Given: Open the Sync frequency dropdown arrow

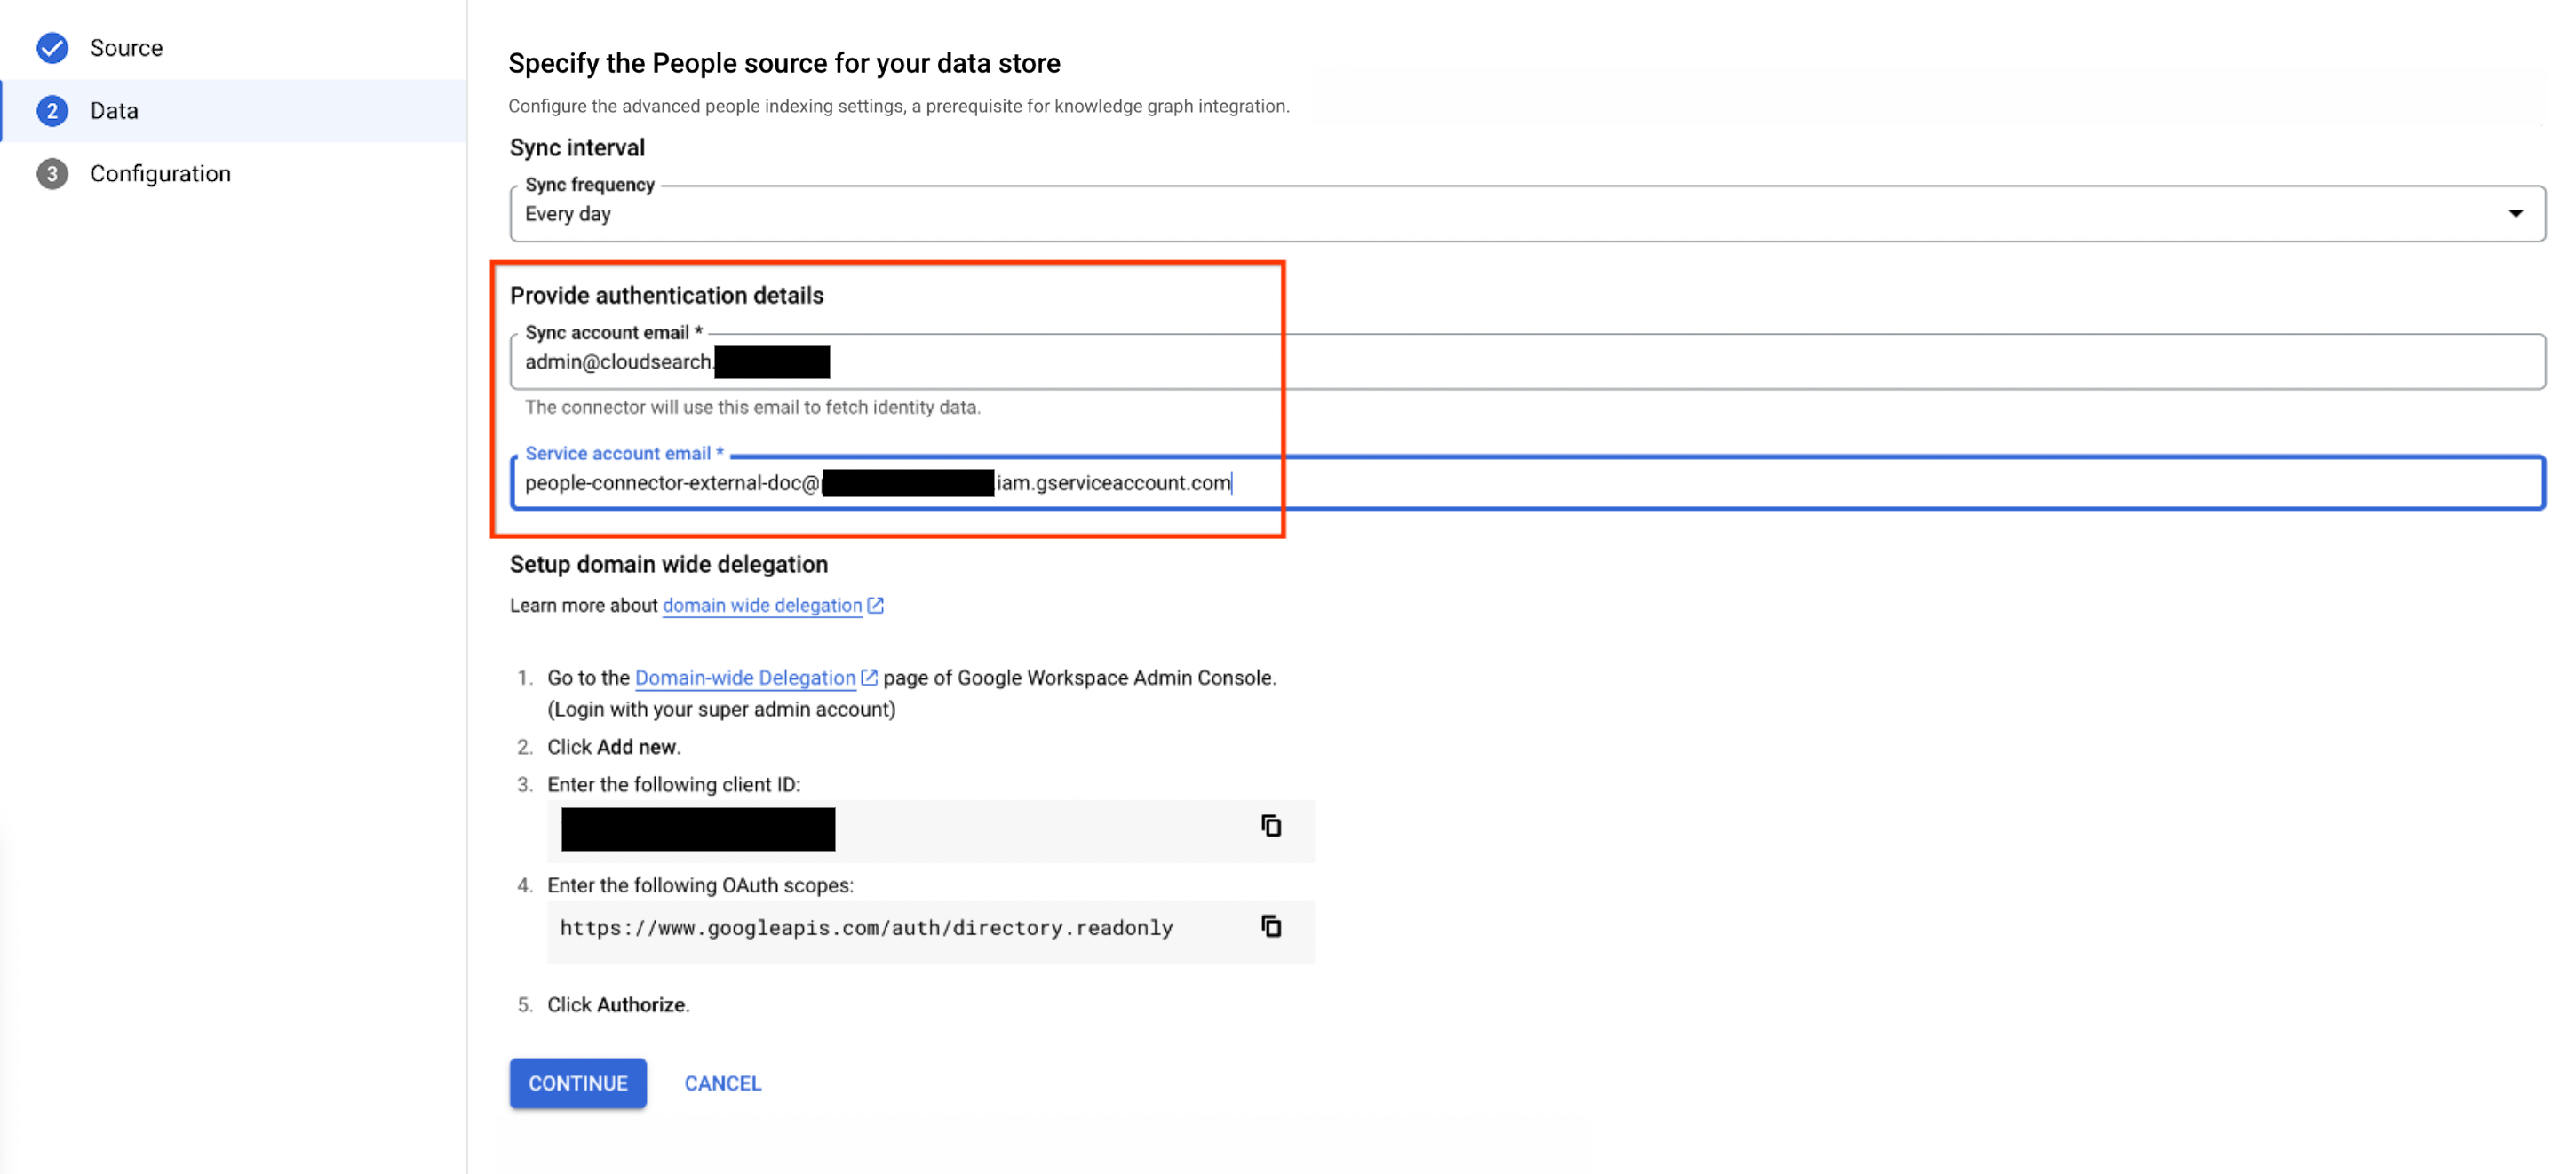Looking at the screenshot, I should [x=2516, y=212].
